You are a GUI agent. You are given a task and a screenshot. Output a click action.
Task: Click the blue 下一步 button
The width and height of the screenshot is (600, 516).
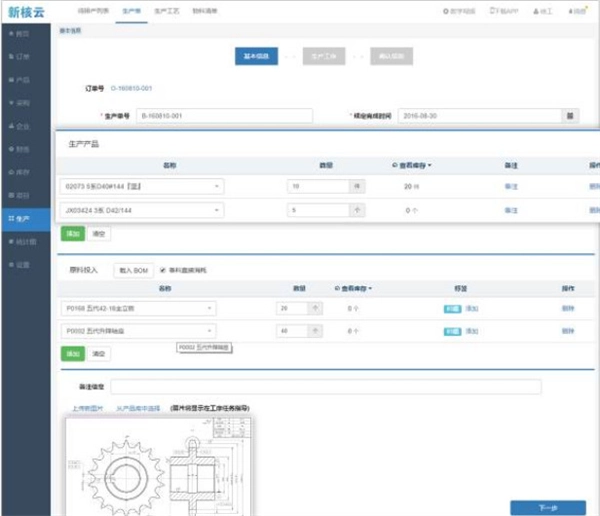pos(547,507)
